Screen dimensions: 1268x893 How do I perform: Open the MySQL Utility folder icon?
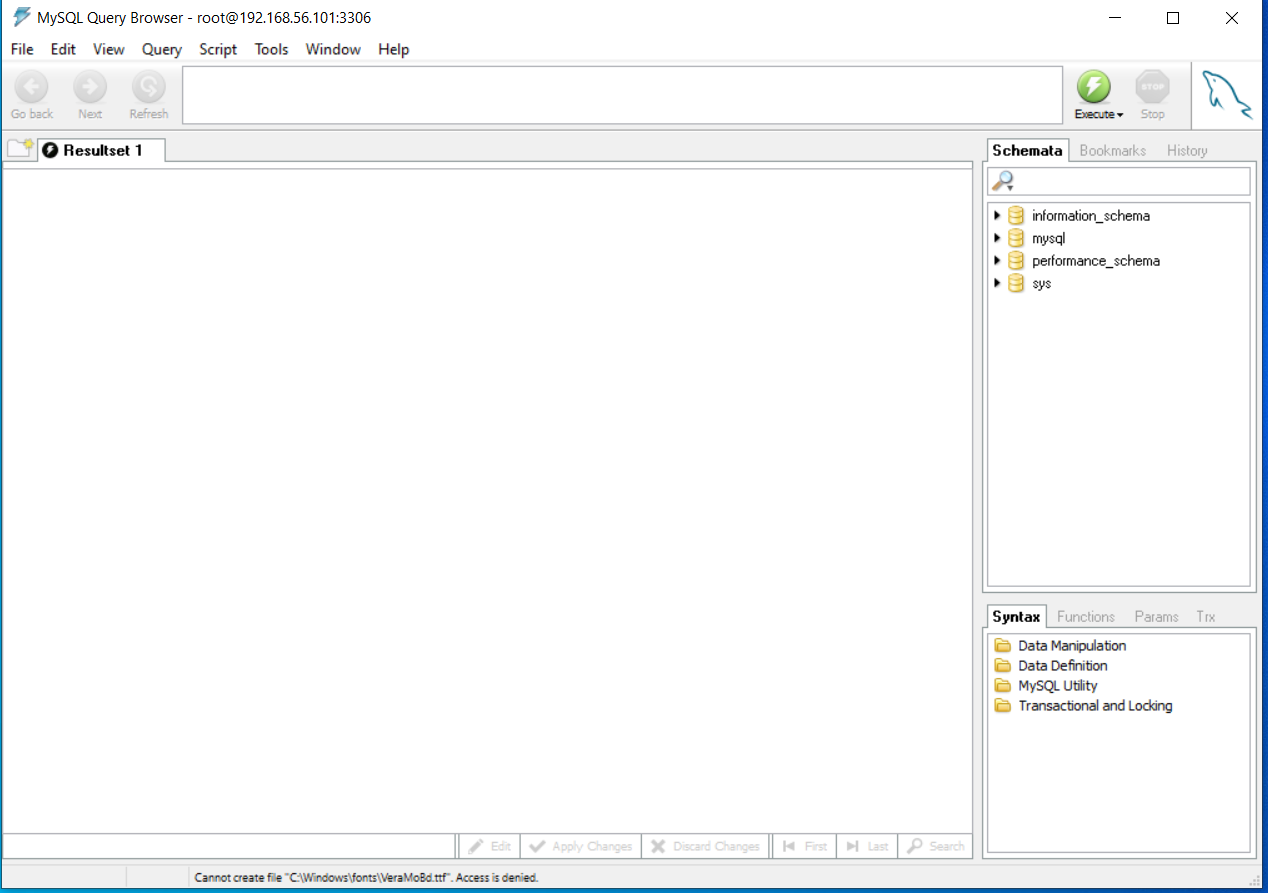pos(1003,686)
